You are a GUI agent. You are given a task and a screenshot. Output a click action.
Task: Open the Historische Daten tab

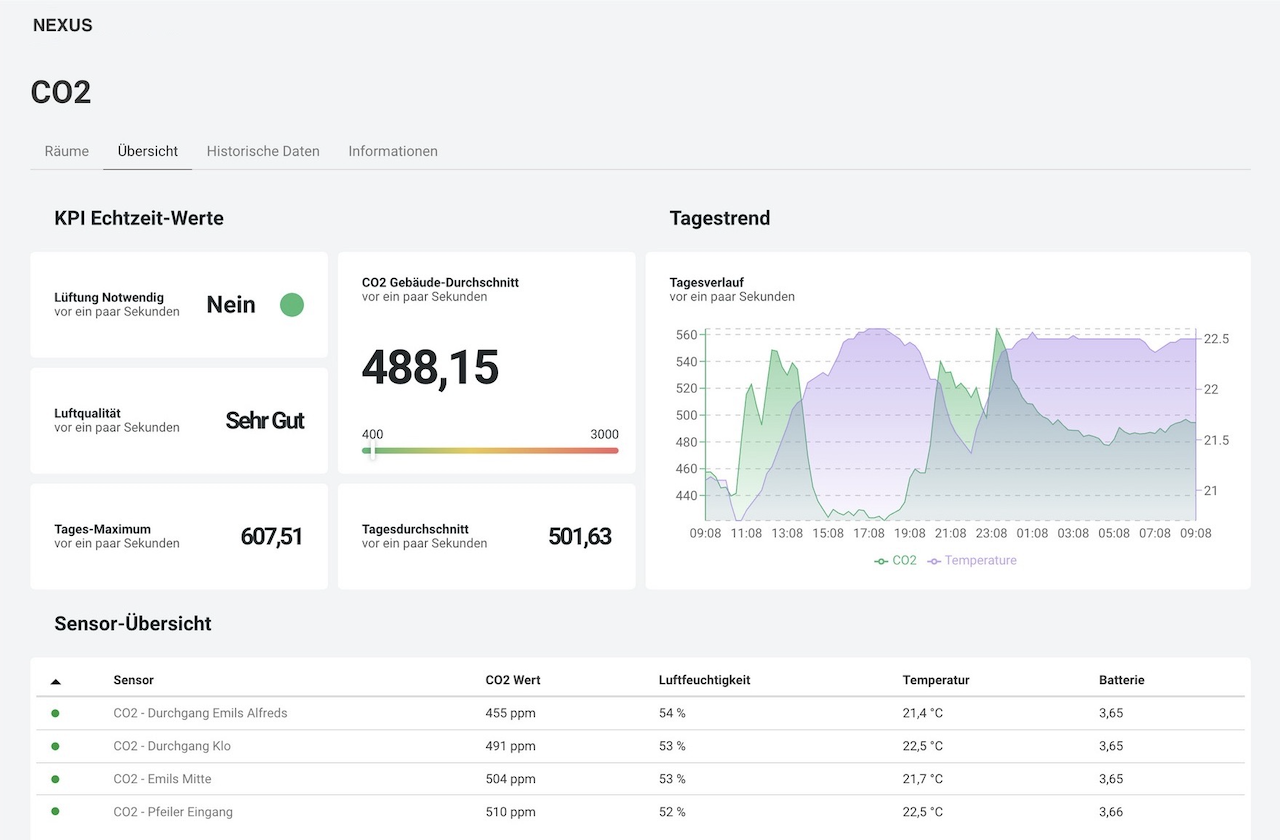pos(263,151)
